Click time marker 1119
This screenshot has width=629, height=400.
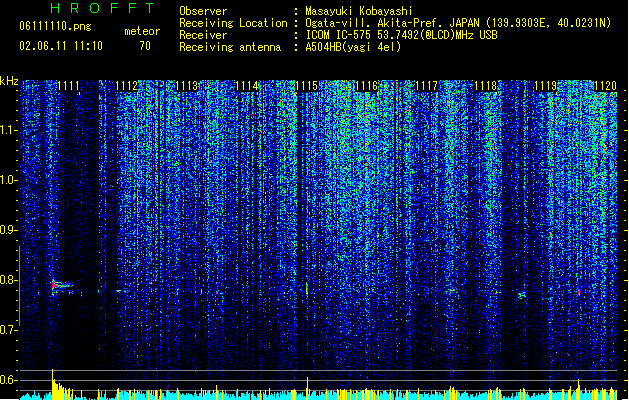coord(546,86)
